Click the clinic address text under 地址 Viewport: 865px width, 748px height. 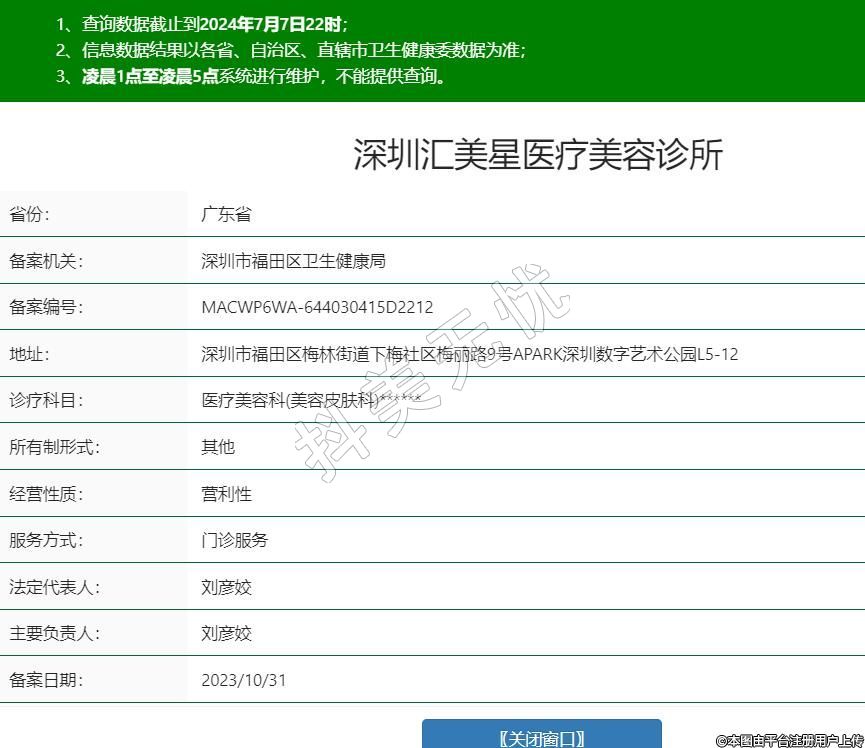[469, 354]
